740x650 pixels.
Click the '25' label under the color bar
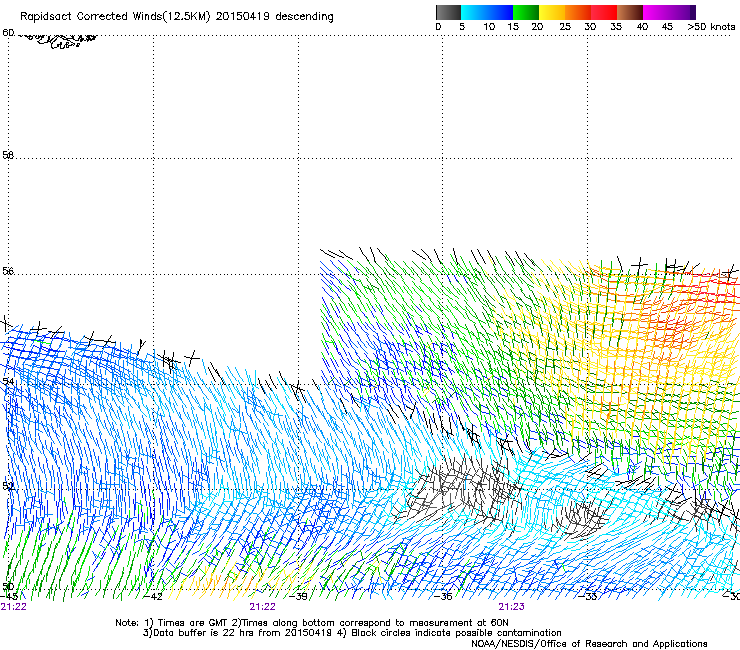(x=565, y=27)
